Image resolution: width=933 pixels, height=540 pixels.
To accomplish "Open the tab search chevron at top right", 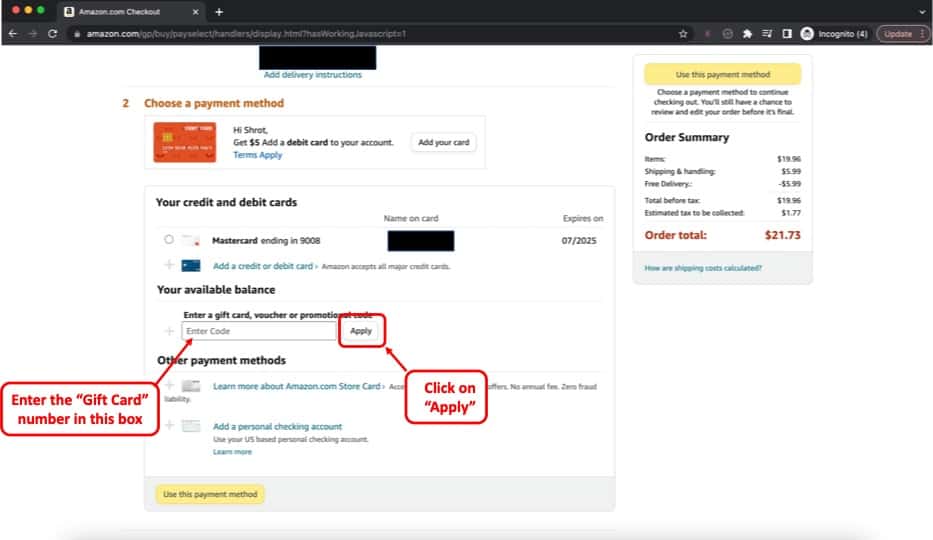I will [x=922, y=12].
